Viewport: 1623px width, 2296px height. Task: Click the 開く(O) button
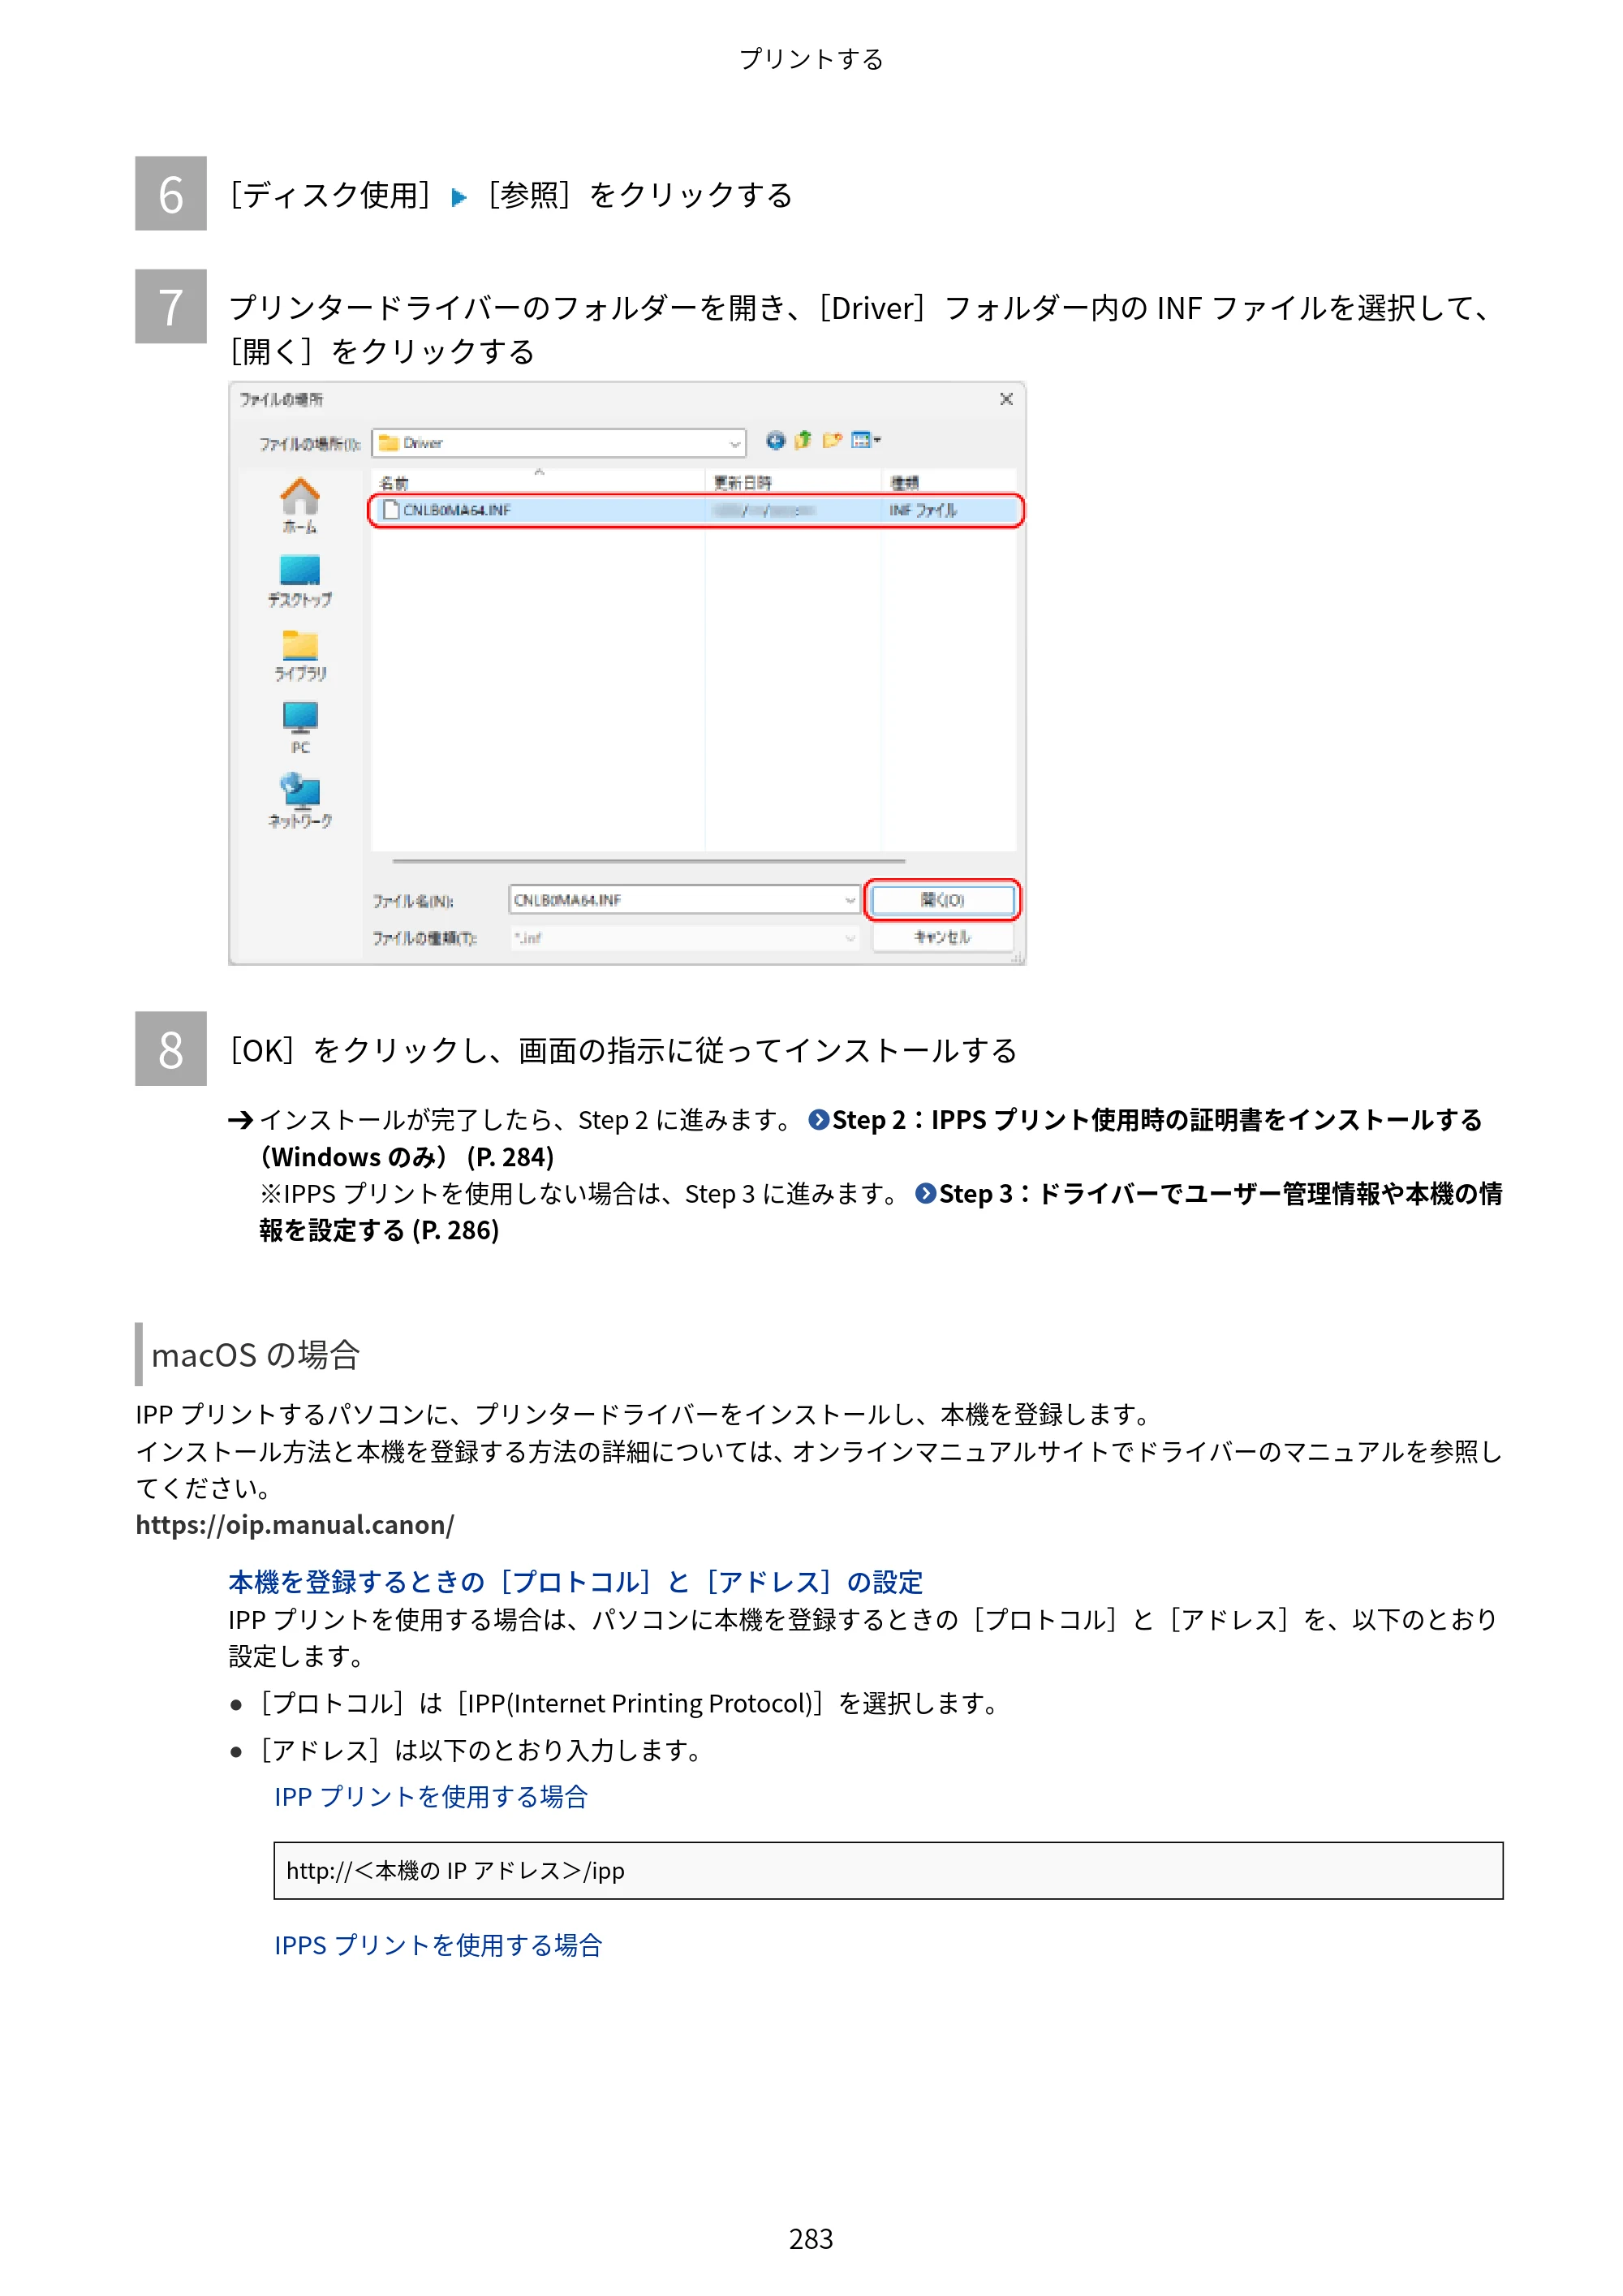coord(942,900)
